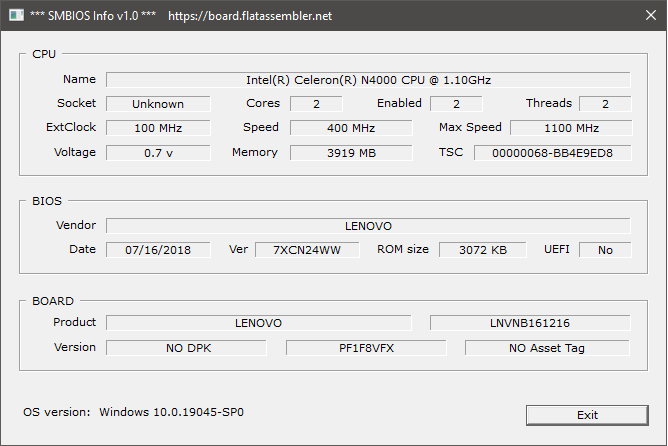Screen dimensions: 668x446
Task: Click the 'TSC' label
Action: coord(451,152)
